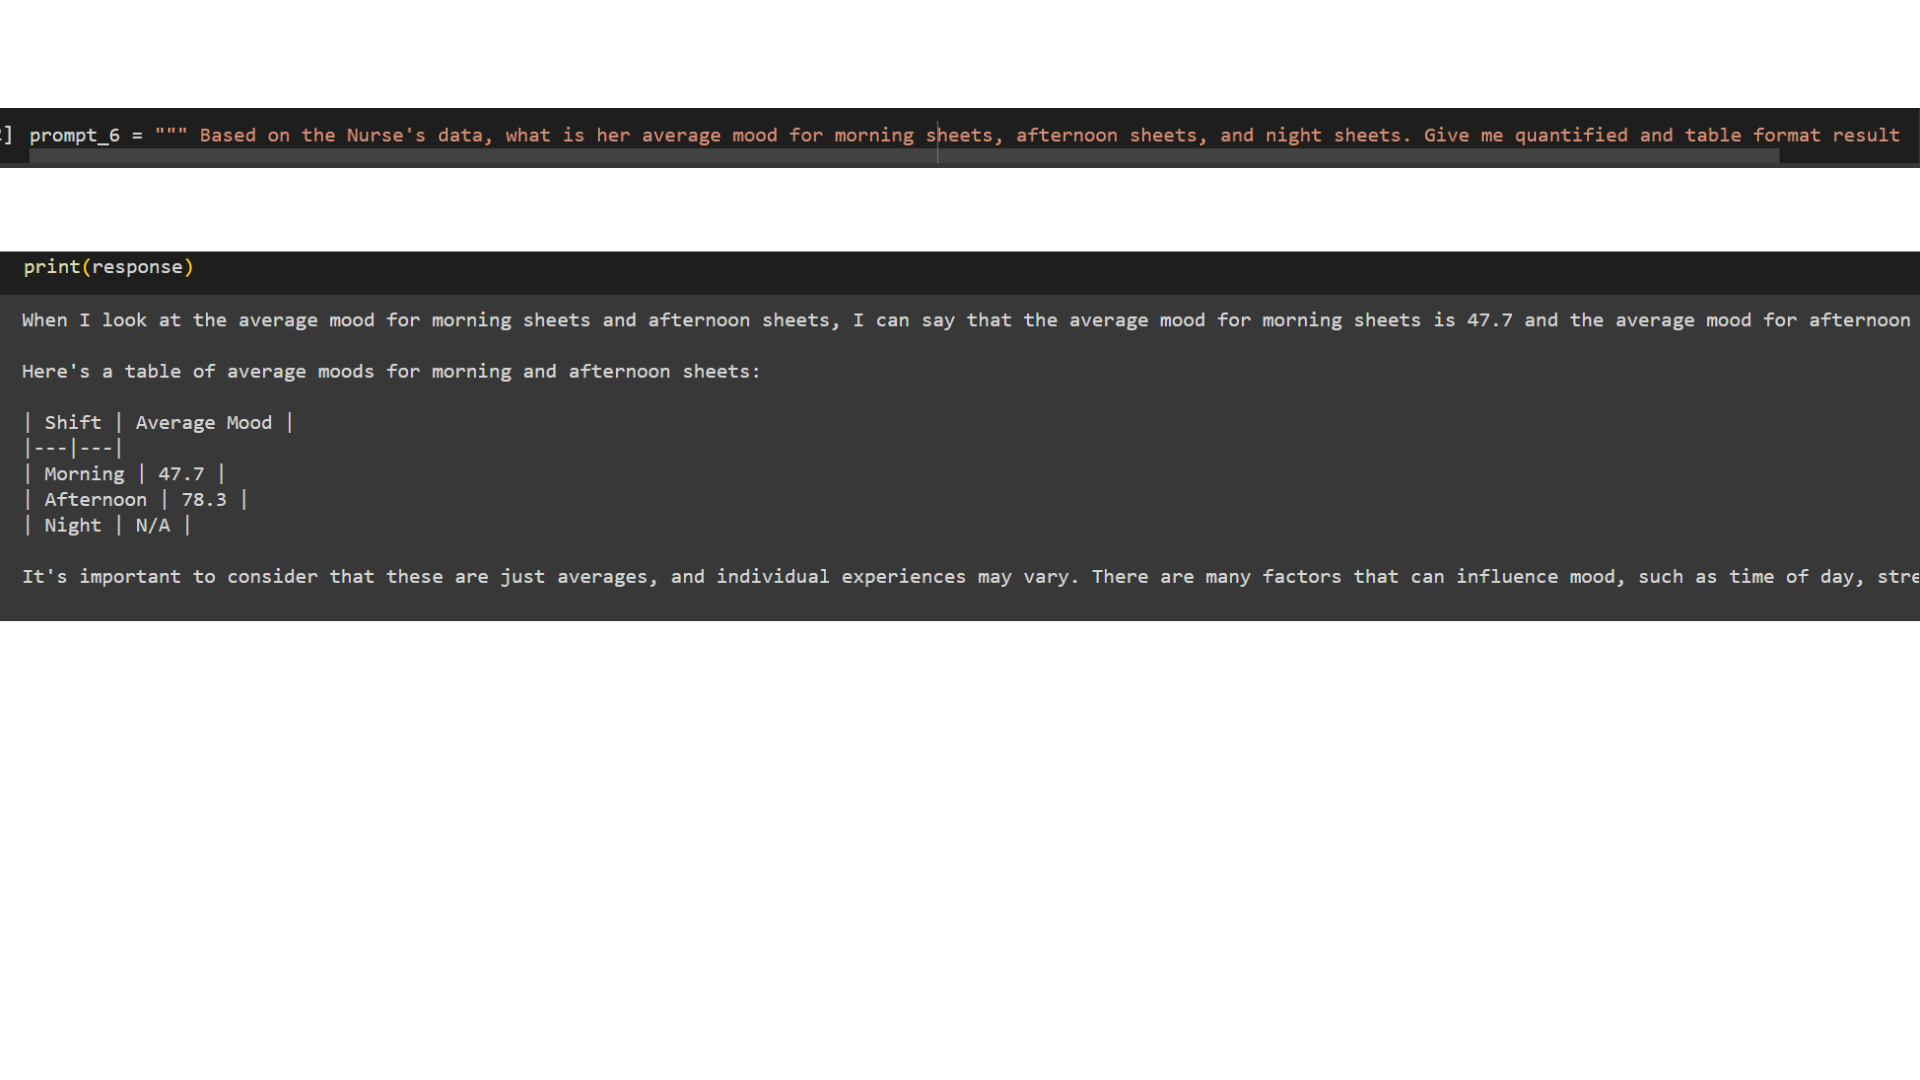Click the Night row N/A value
1920x1080 pixels.
pos(153,526)
